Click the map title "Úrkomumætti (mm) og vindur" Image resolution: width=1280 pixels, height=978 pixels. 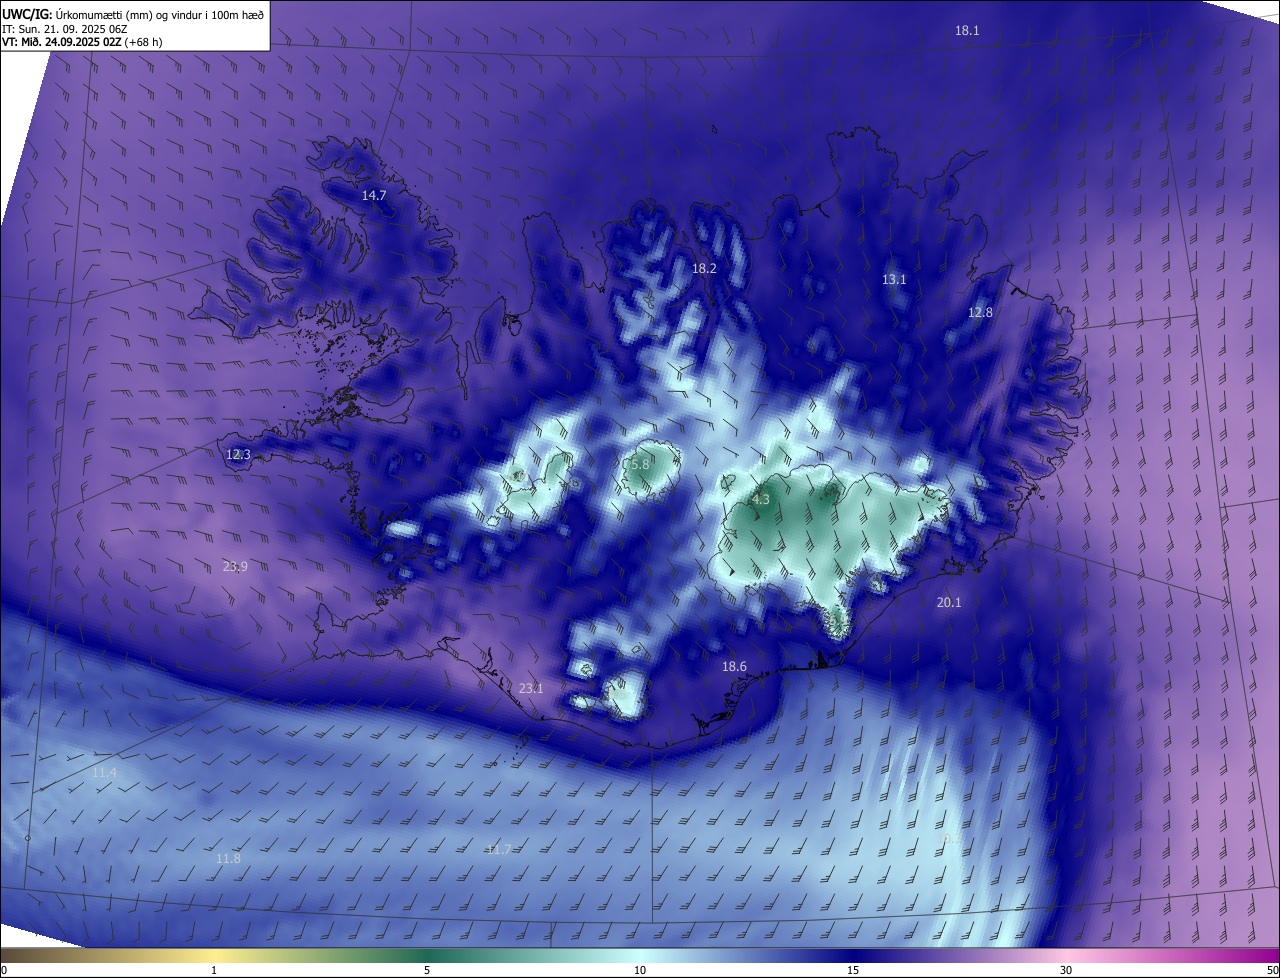(161, 14)
